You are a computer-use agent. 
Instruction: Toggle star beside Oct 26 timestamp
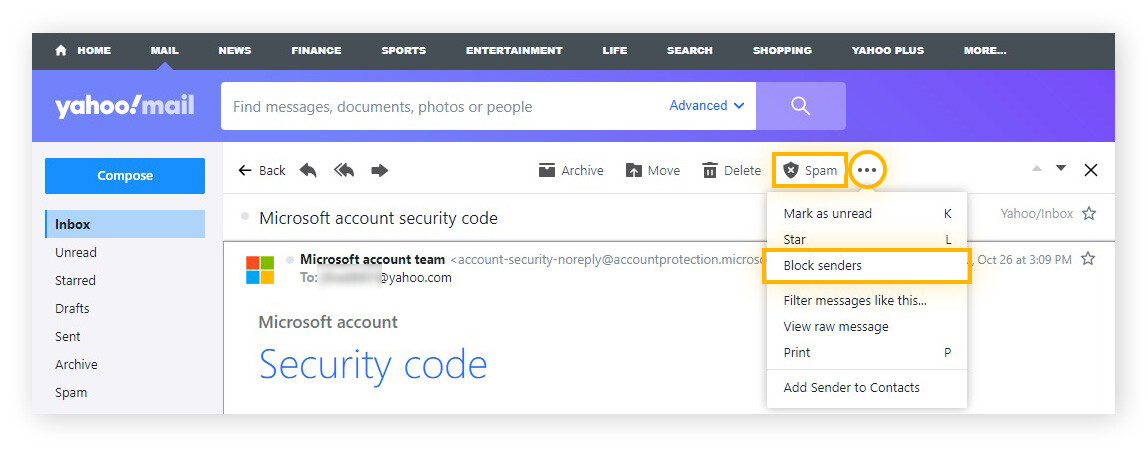(x=1089, y=259)
